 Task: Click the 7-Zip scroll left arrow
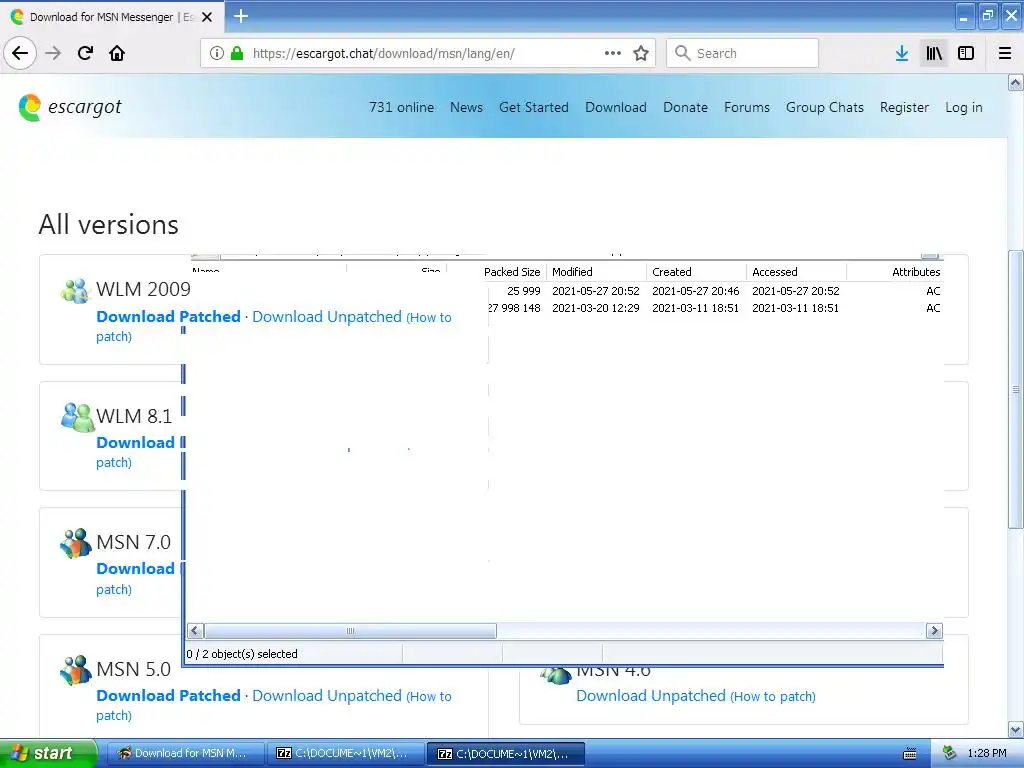195,631
